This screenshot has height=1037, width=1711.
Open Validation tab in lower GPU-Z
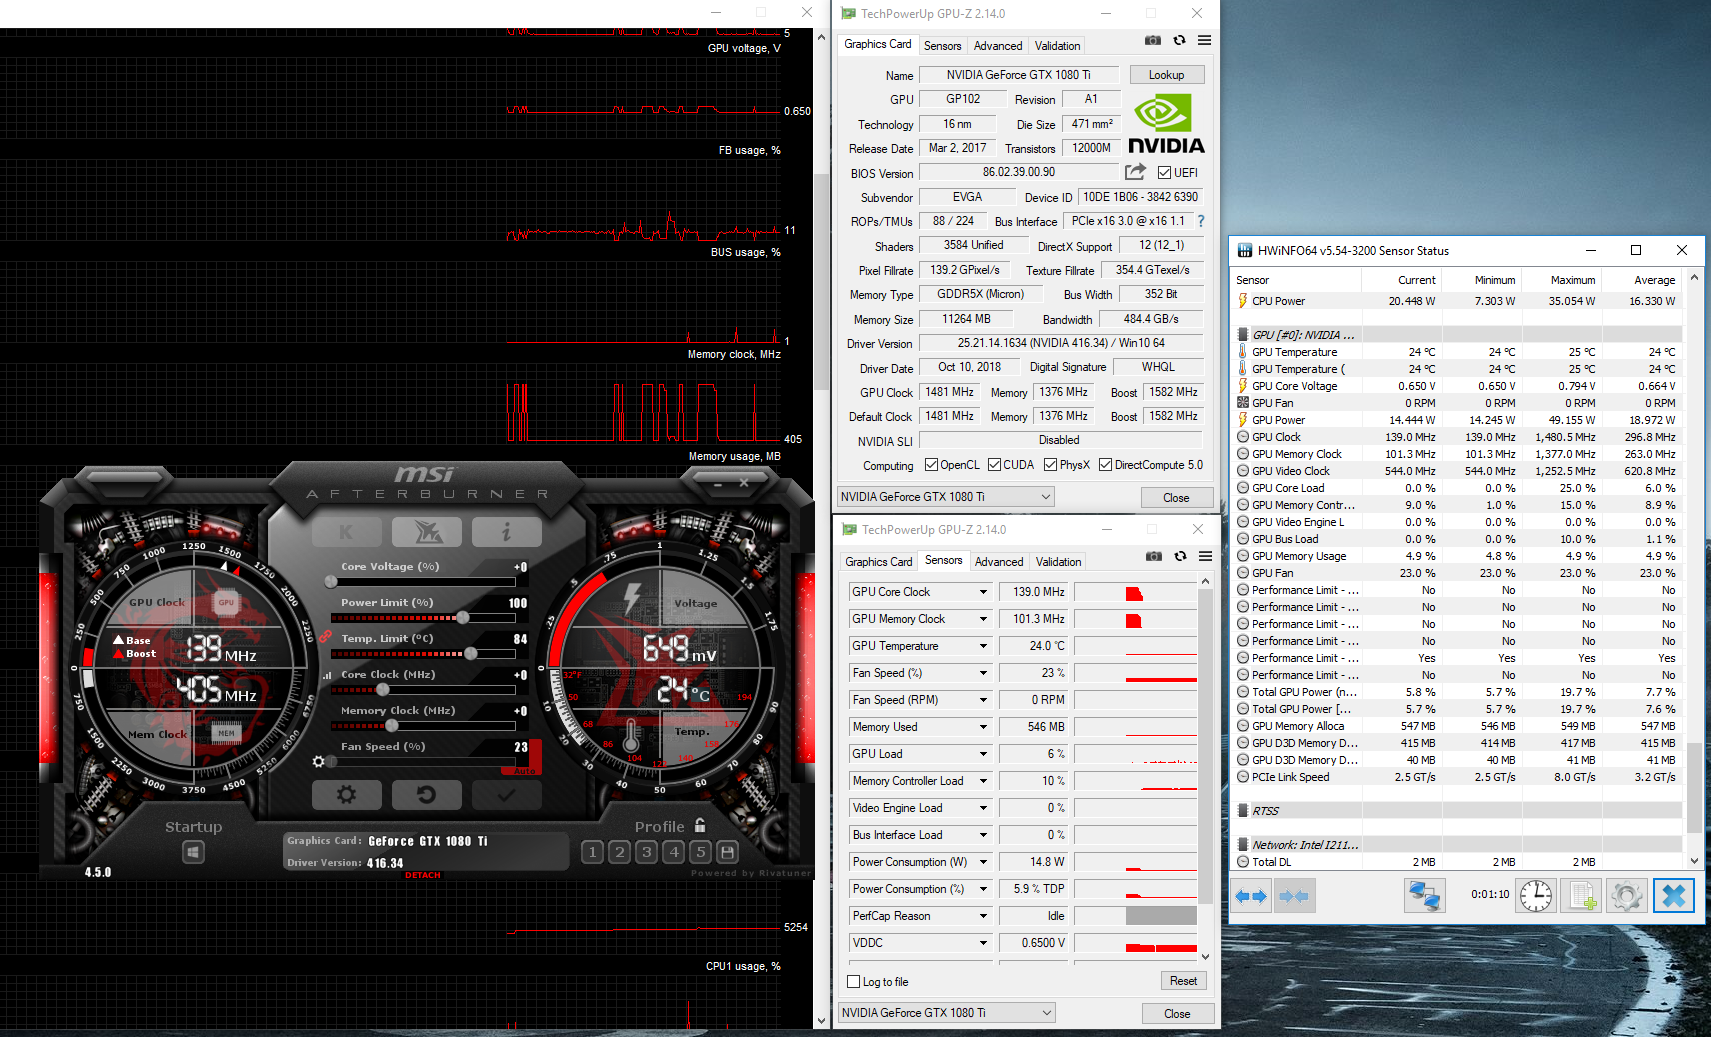pos(1058,562)
